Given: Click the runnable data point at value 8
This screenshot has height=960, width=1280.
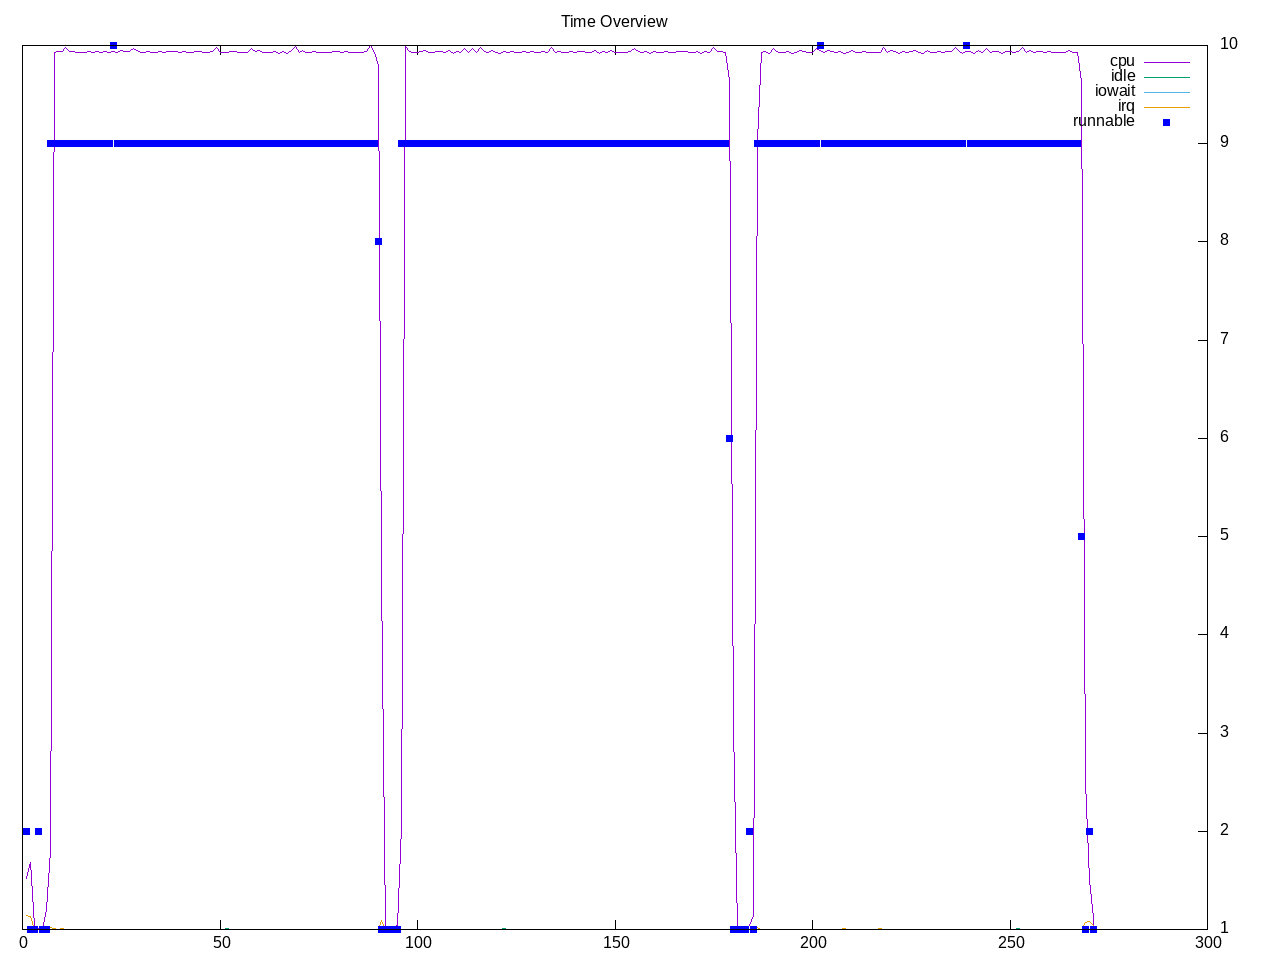Looking at the screenshot, I should [x=378, y=241].
